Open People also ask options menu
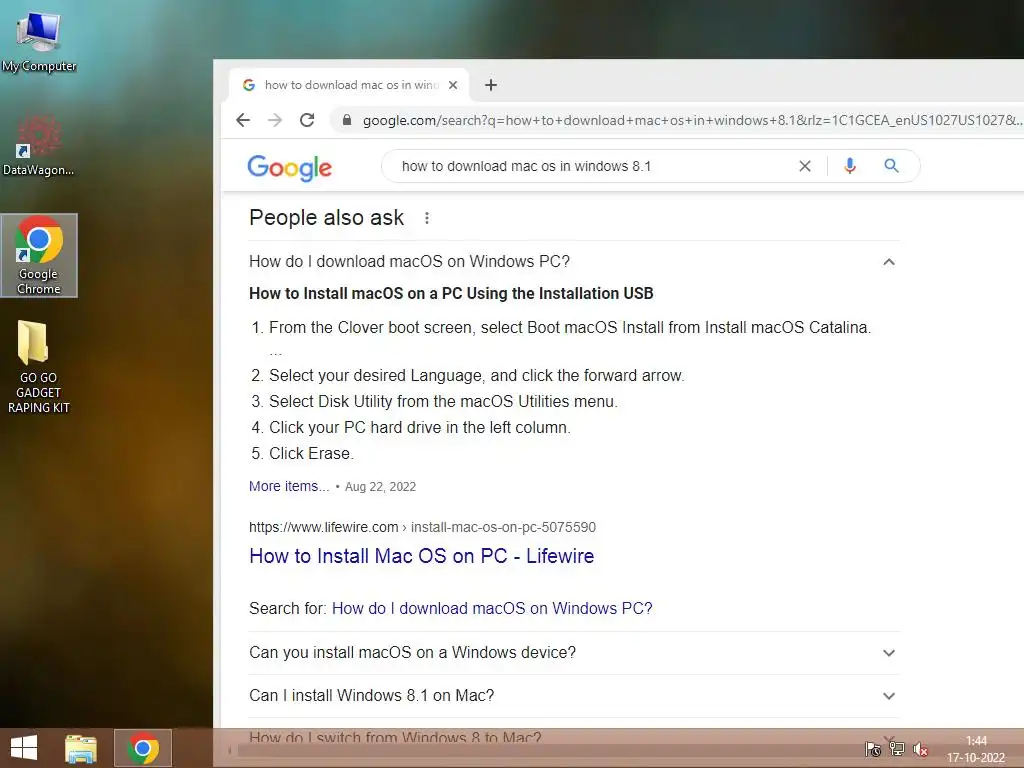 [x=426, y=218]
